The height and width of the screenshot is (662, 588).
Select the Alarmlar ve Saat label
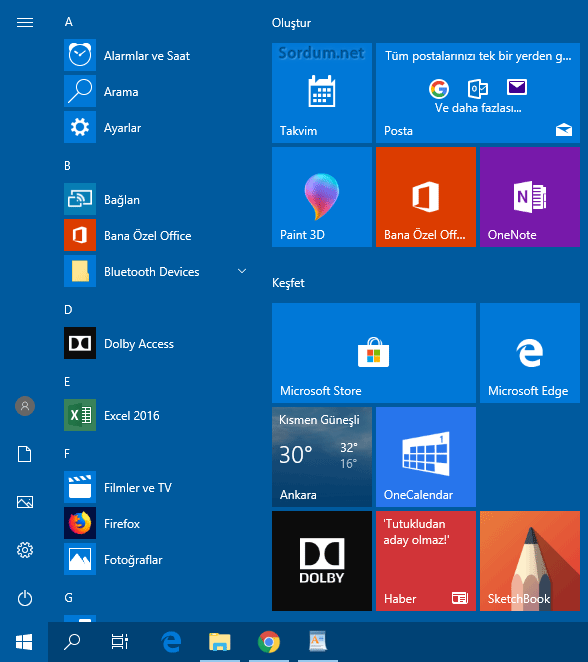click(x=147, y=56)
